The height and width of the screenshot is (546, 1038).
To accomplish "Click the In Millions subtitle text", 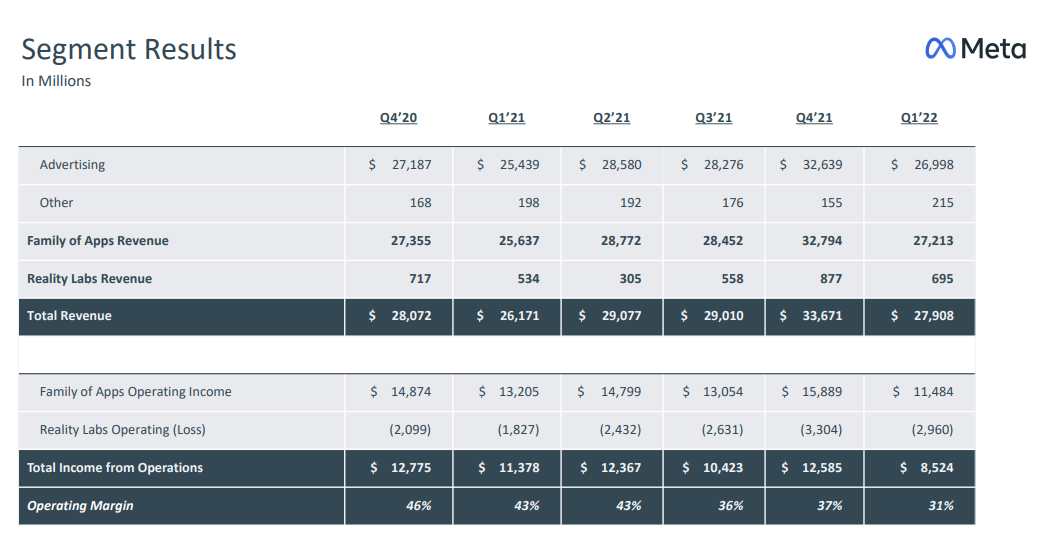I will tap(56, 82).
